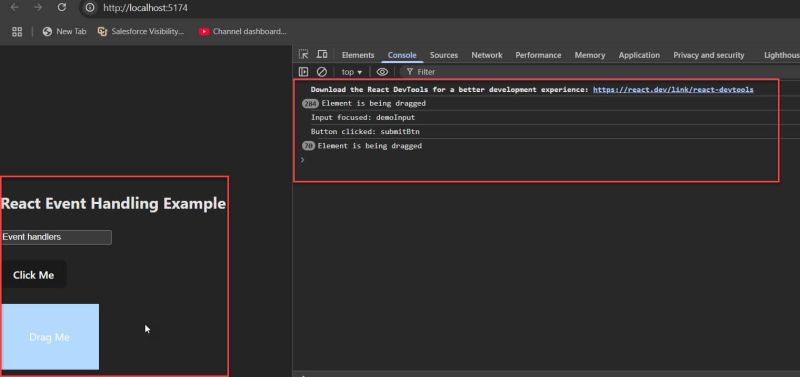Toggle the console sidebar icon
The image size is (800, 377).
(x=304, y=72)
